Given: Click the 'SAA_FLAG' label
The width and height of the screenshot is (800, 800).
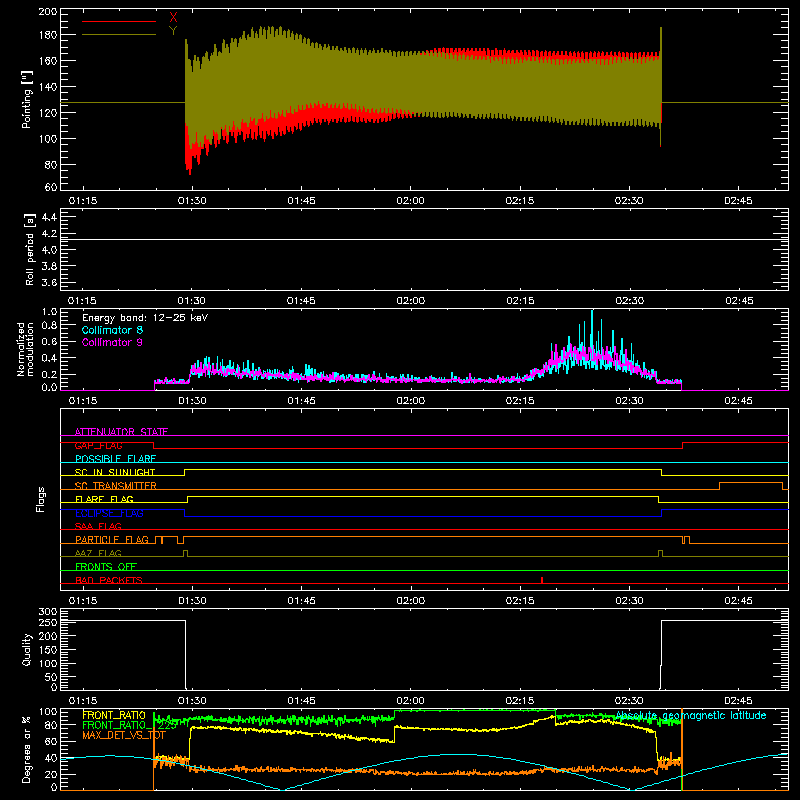Looking at the screenshot, I should 98,526.
